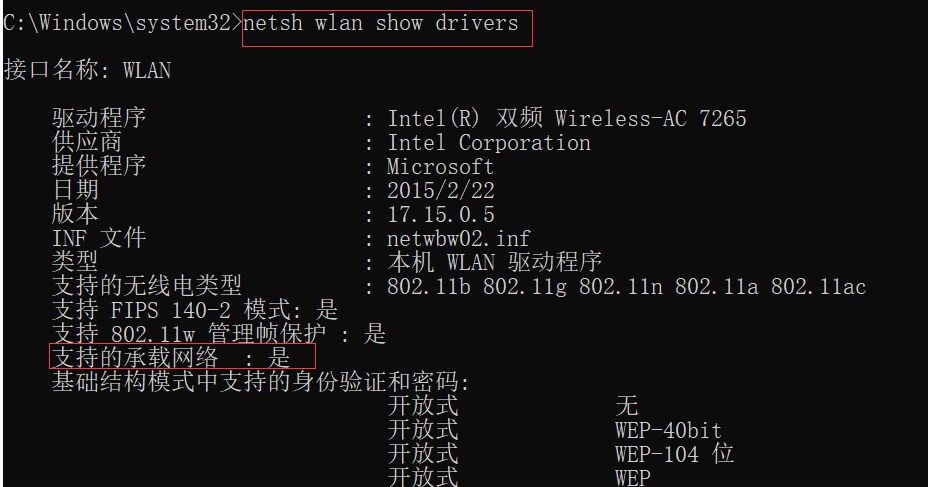Click the WEP-104 位 cipher entry
Viewport: 928px width, 487px height.
[x=675, y=454]
